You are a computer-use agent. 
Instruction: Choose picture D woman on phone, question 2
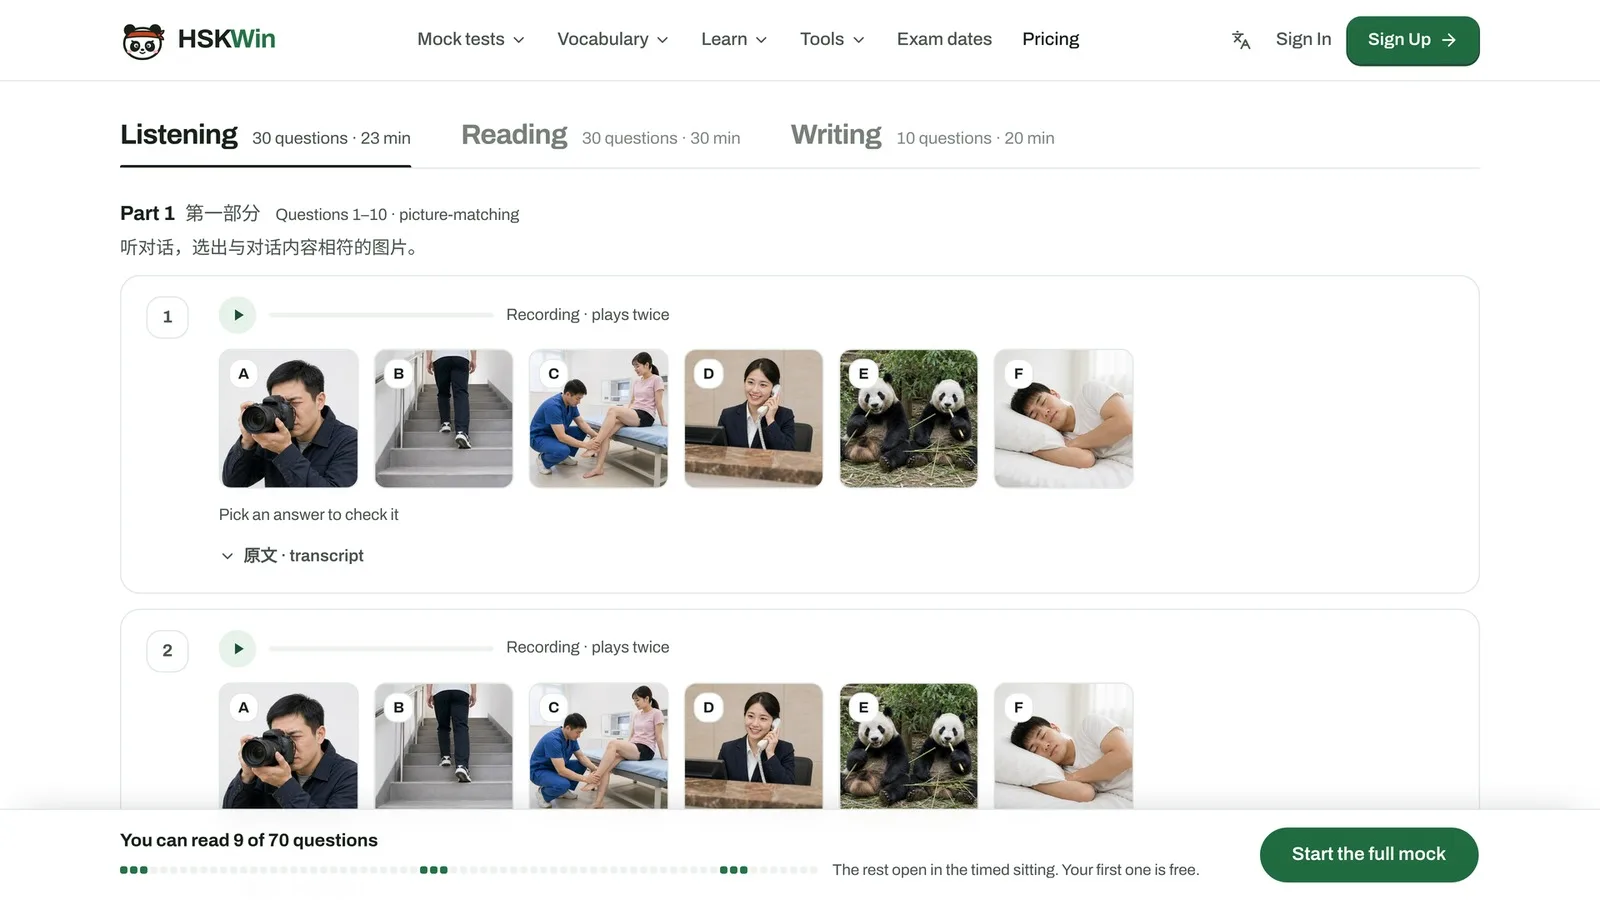coord(754,746)
